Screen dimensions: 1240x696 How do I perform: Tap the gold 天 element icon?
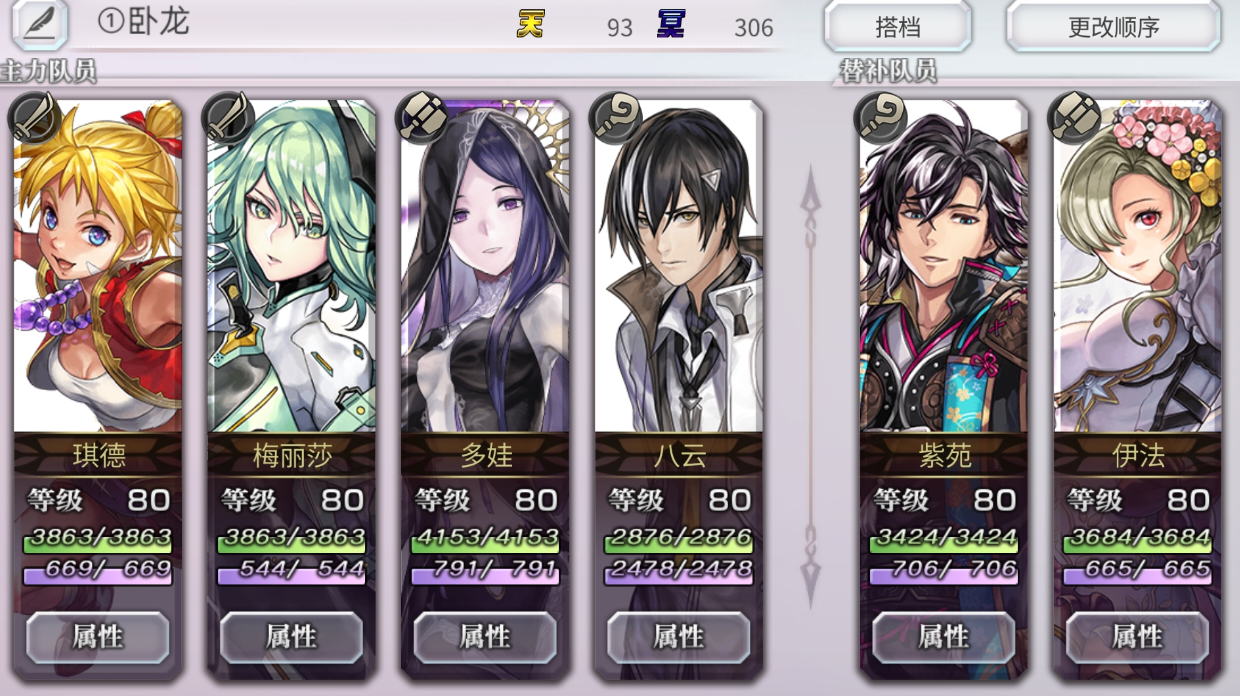(531, 25)
